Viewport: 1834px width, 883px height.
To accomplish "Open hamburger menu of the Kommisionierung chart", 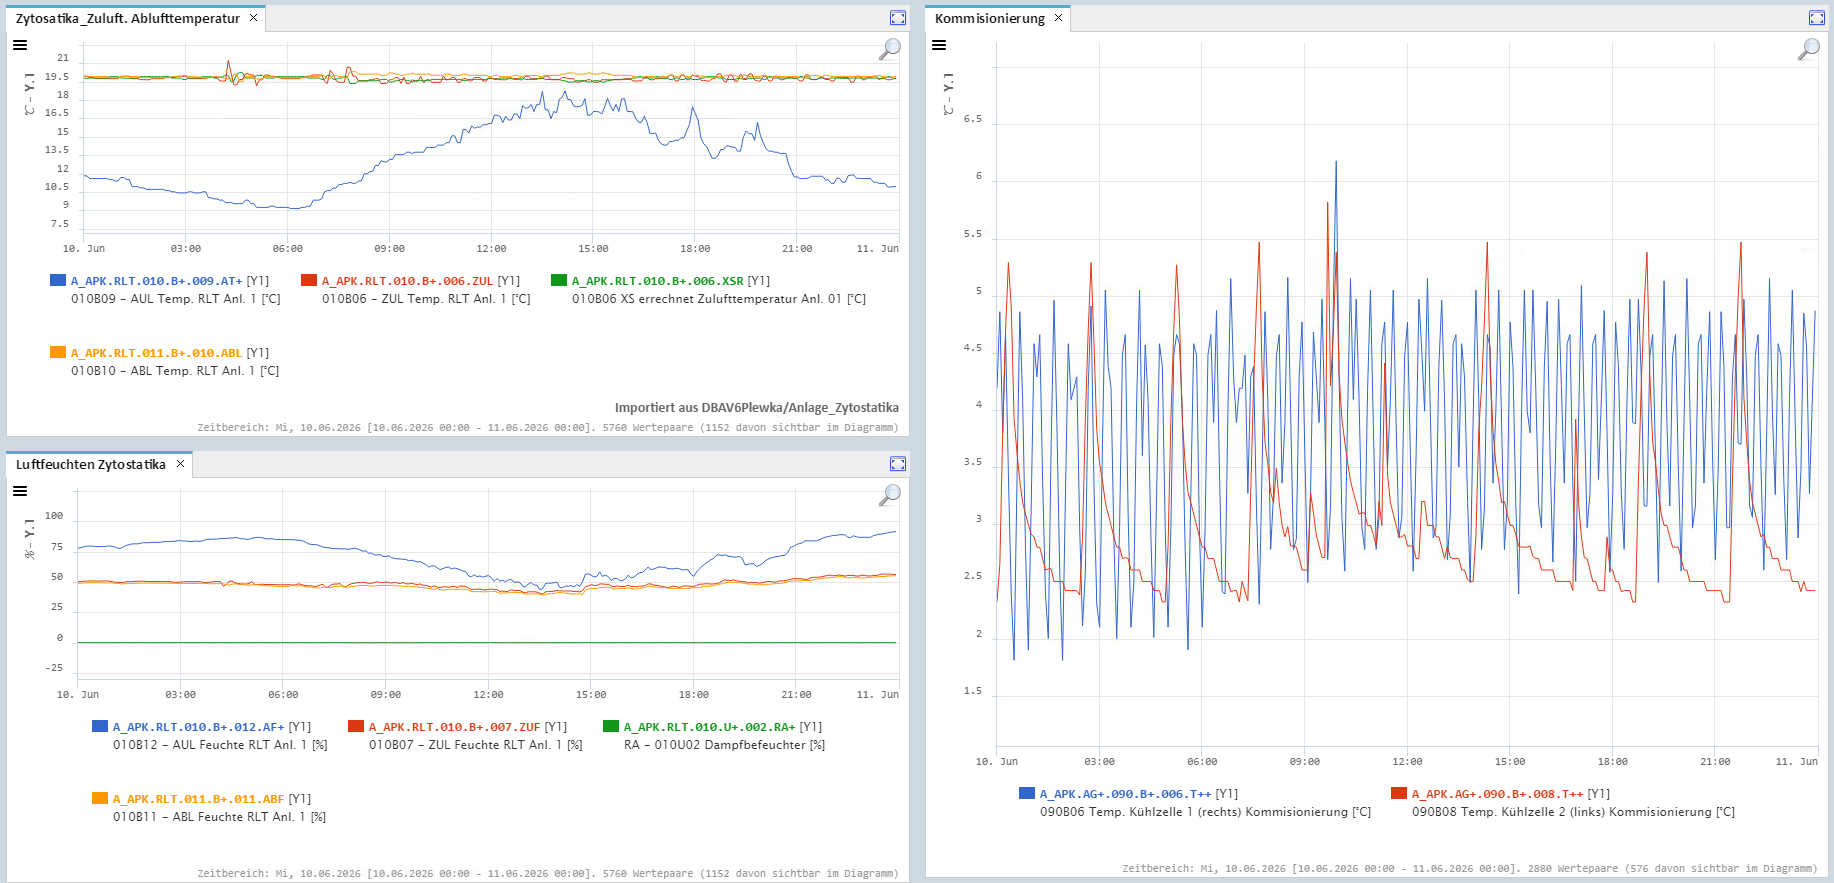I will click(939, 45).
